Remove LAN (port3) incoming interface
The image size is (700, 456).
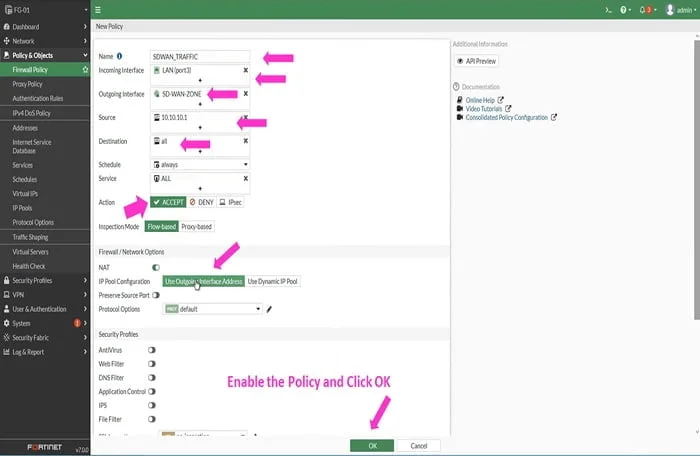(246, 70)
